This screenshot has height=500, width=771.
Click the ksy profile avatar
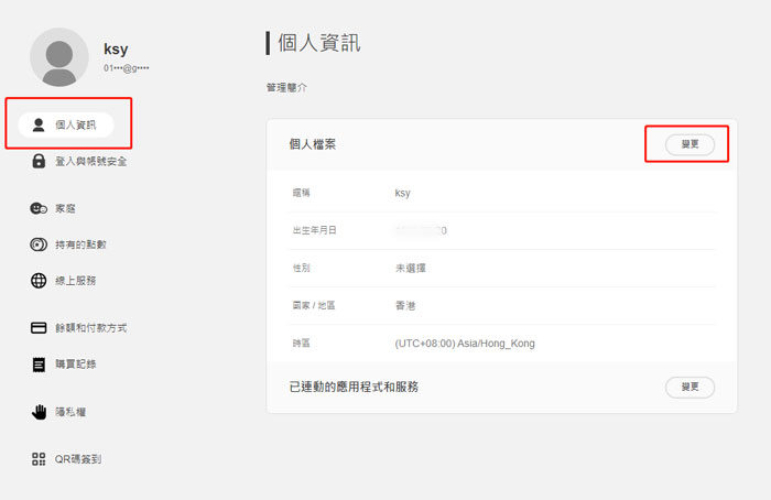59,58
